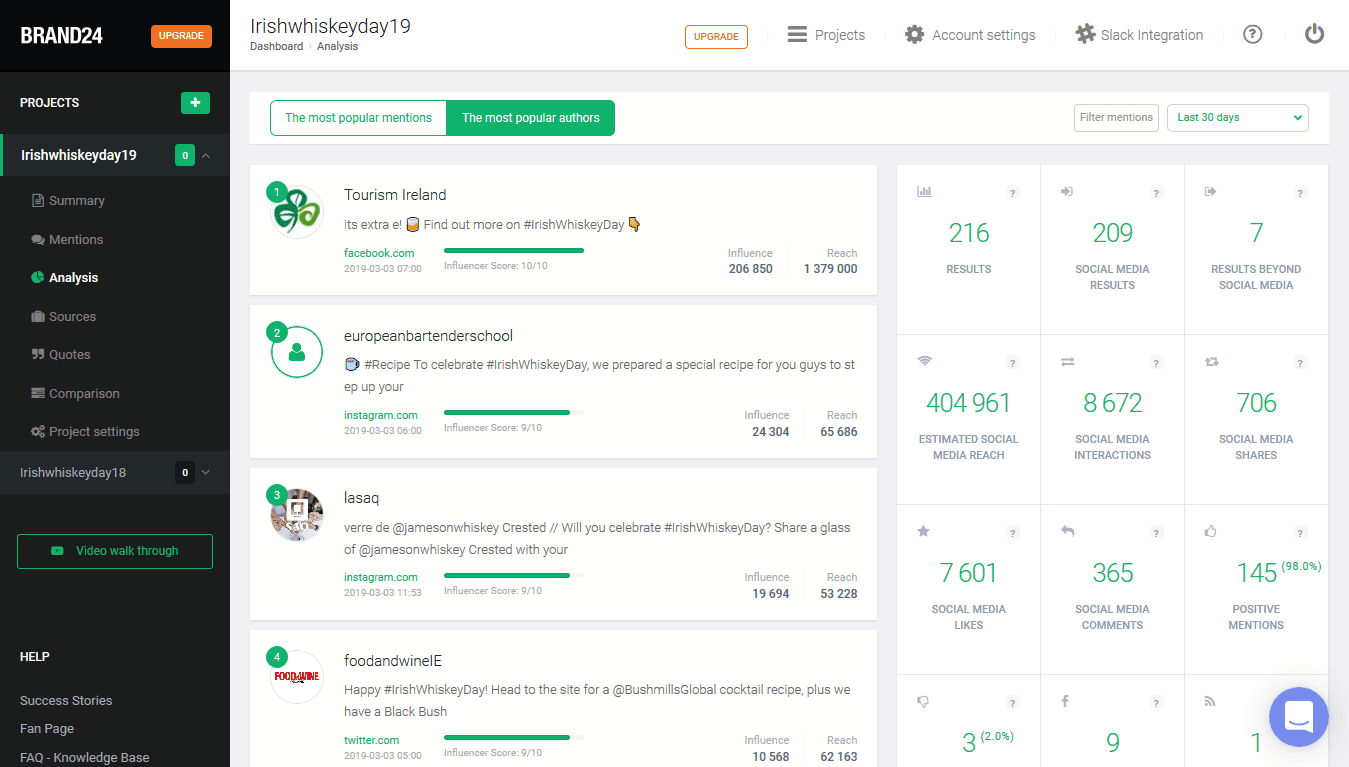Click help icon on Social Media Shares tile

pyautogui.click(x=1300, y=363)
